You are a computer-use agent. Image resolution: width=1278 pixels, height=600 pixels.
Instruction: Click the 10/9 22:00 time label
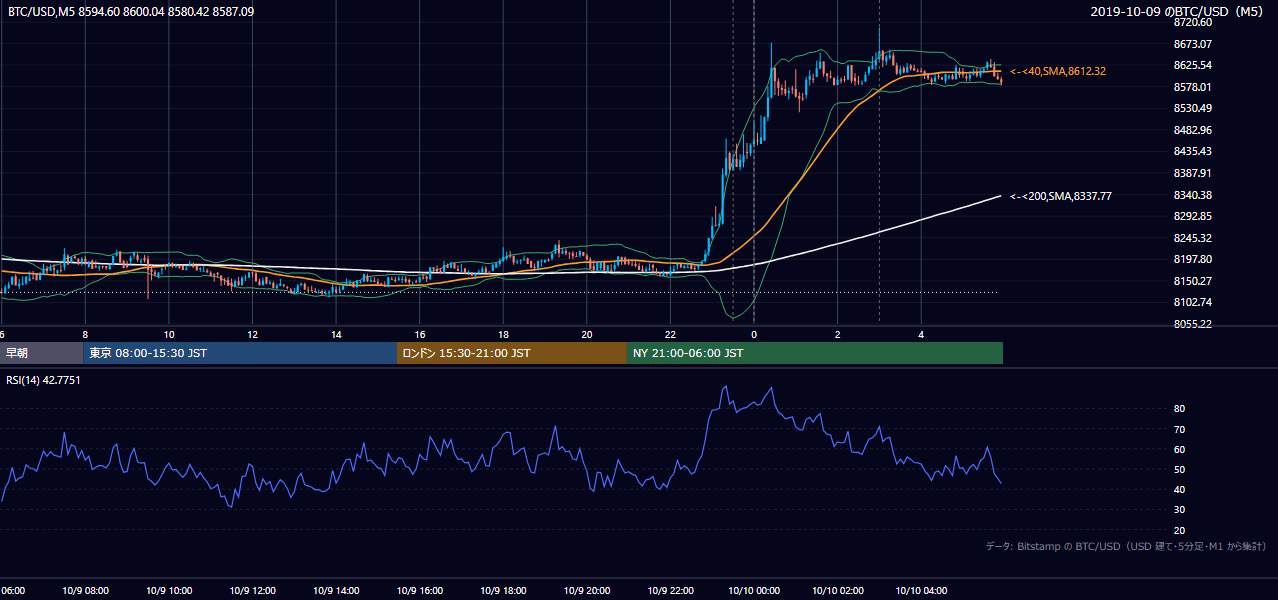(671, 591)
